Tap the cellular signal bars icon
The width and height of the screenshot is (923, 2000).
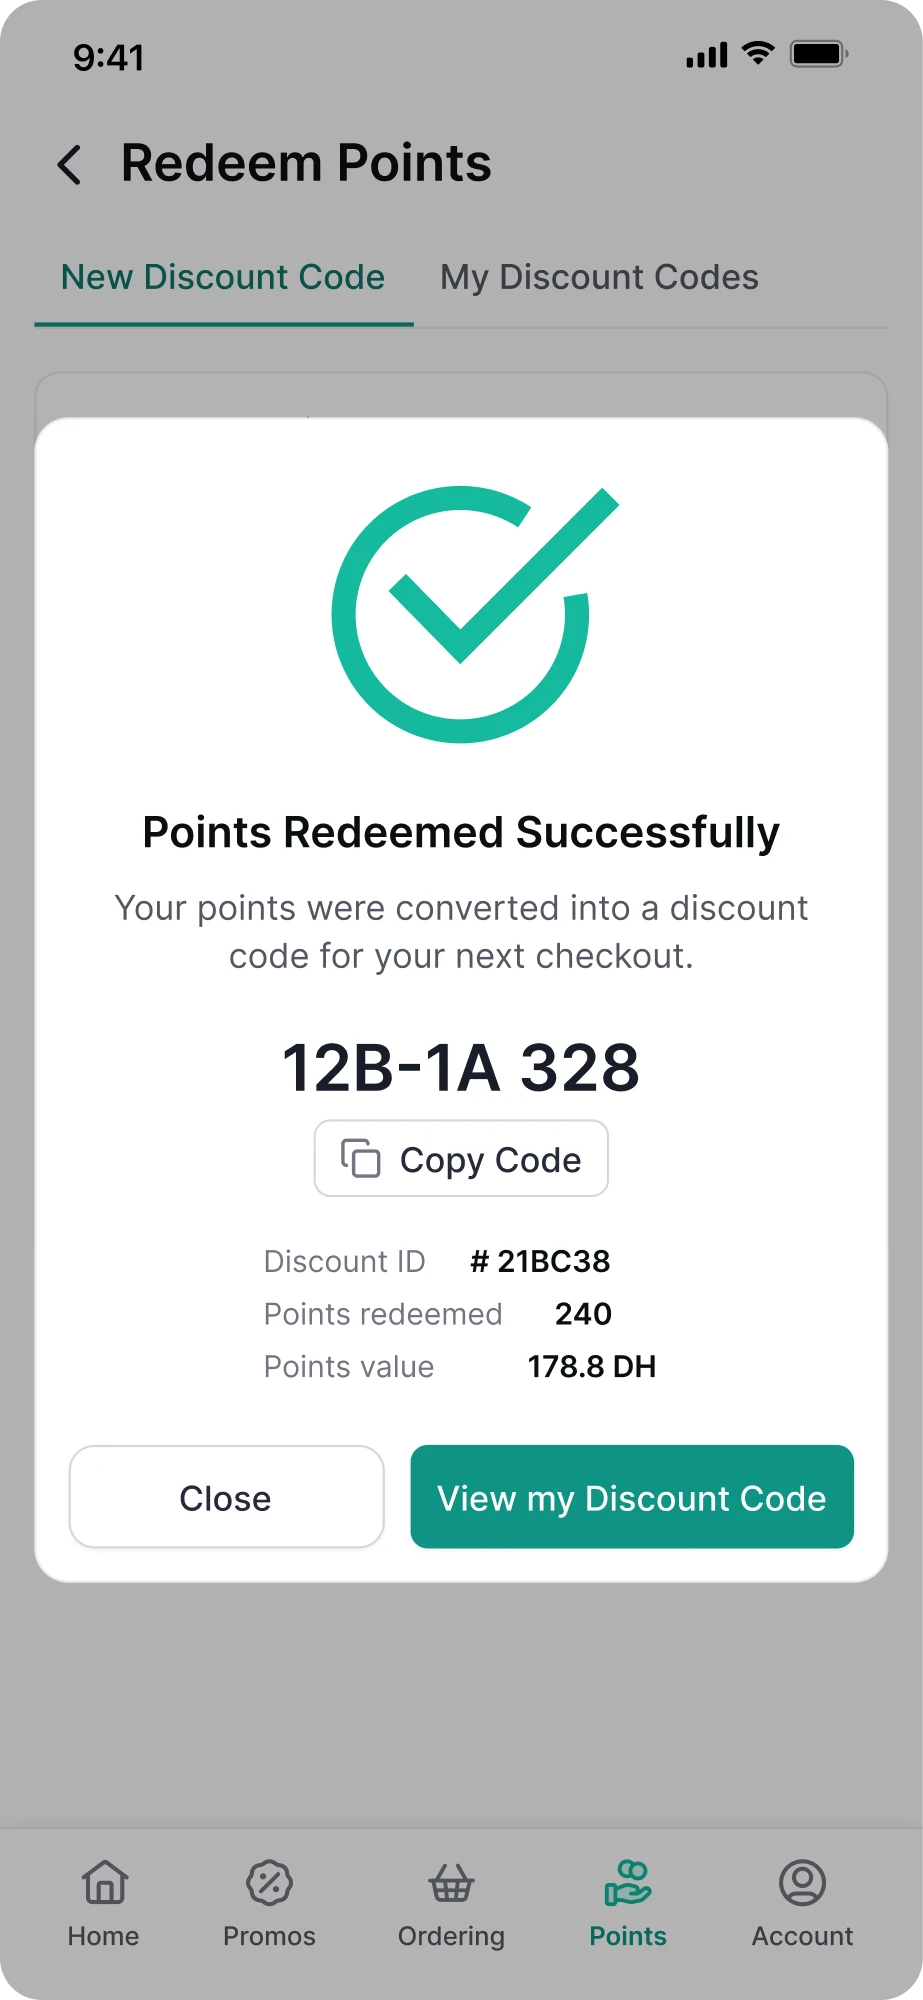tap(707, 56)
